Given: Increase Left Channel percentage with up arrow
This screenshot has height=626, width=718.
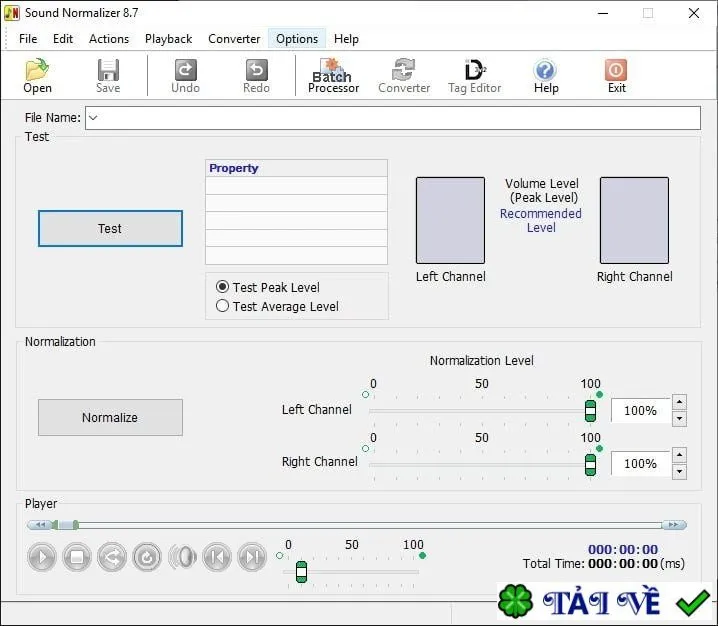Looking at the screenshot, I should (679, 402).
